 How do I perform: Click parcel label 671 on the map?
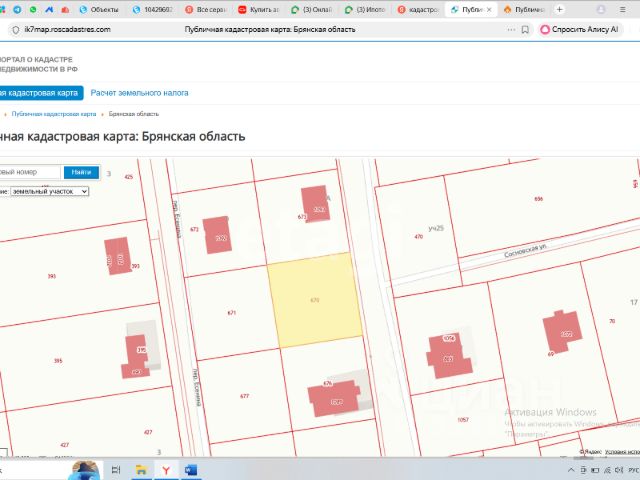click(x=231, y=313)
